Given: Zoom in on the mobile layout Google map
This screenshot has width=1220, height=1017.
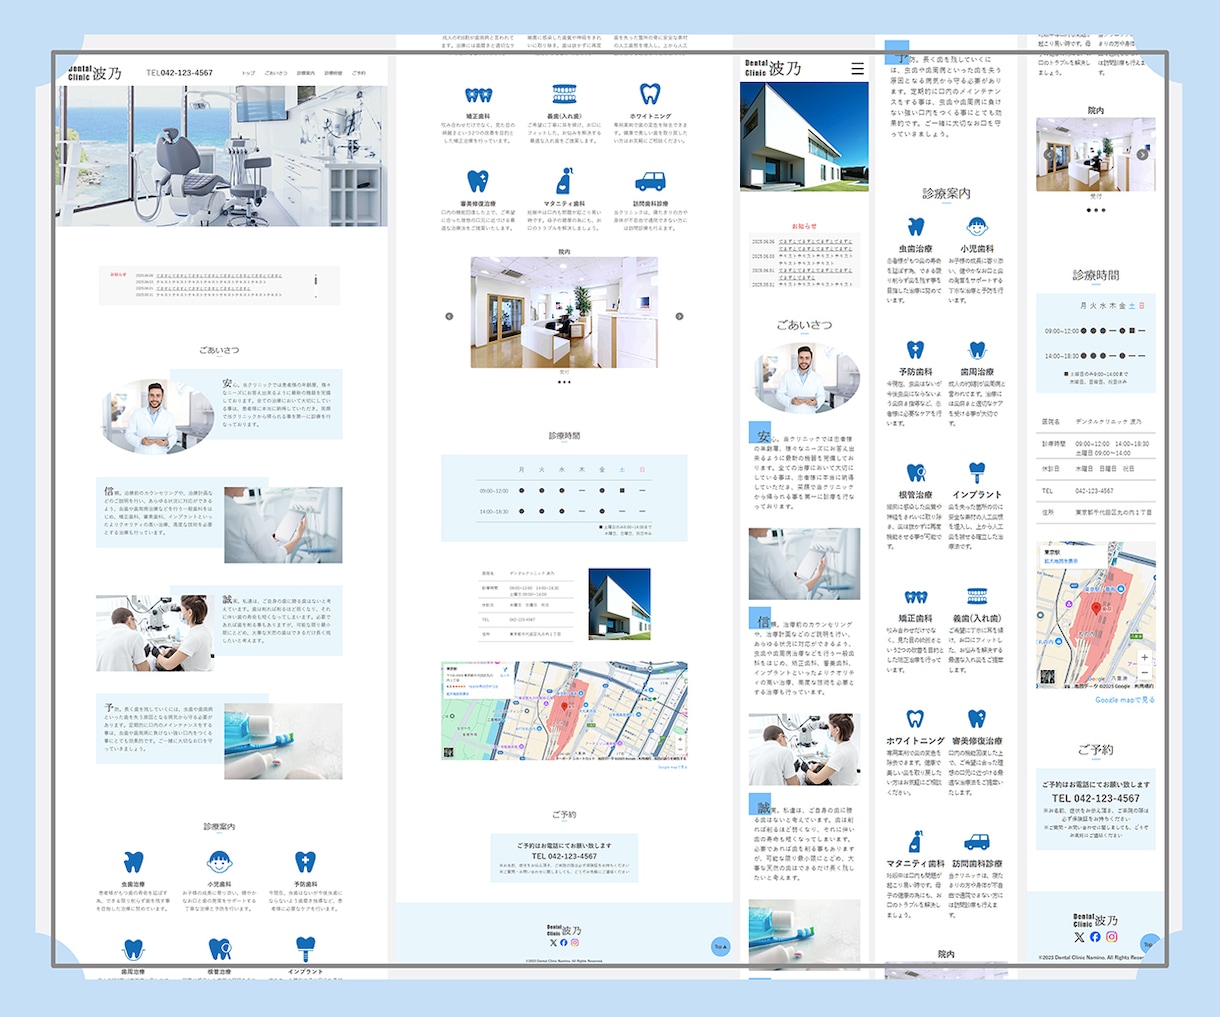Looking at the screenshot, I should pos(1145,657).
